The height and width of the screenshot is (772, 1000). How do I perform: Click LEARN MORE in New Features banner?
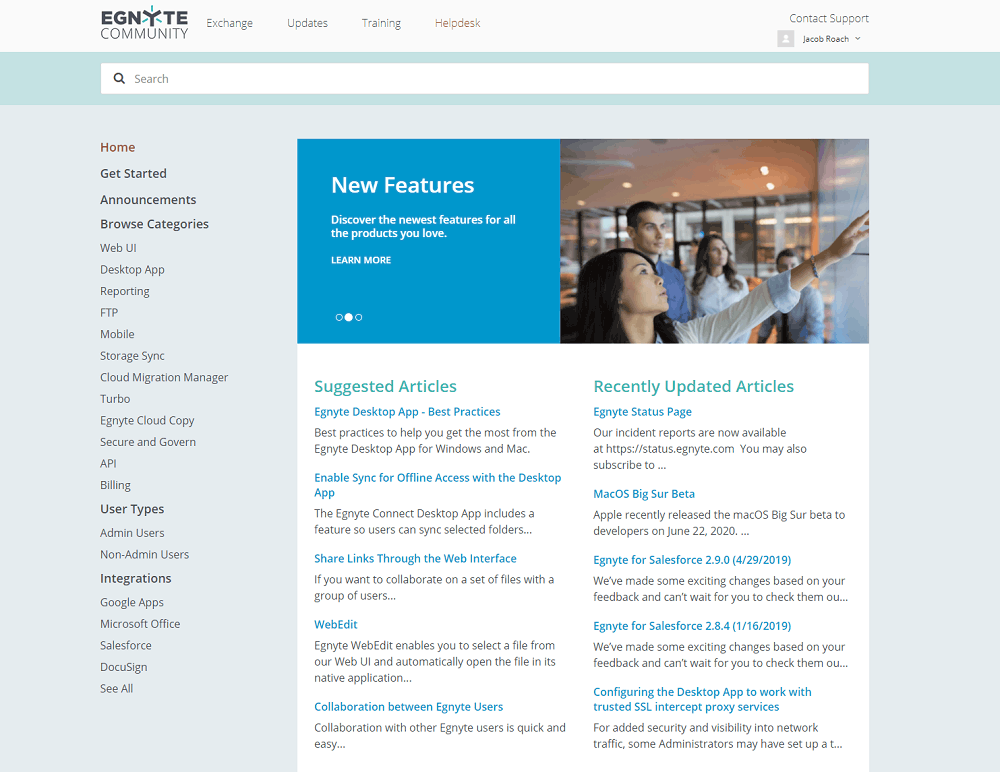click(x=361, y=260)
